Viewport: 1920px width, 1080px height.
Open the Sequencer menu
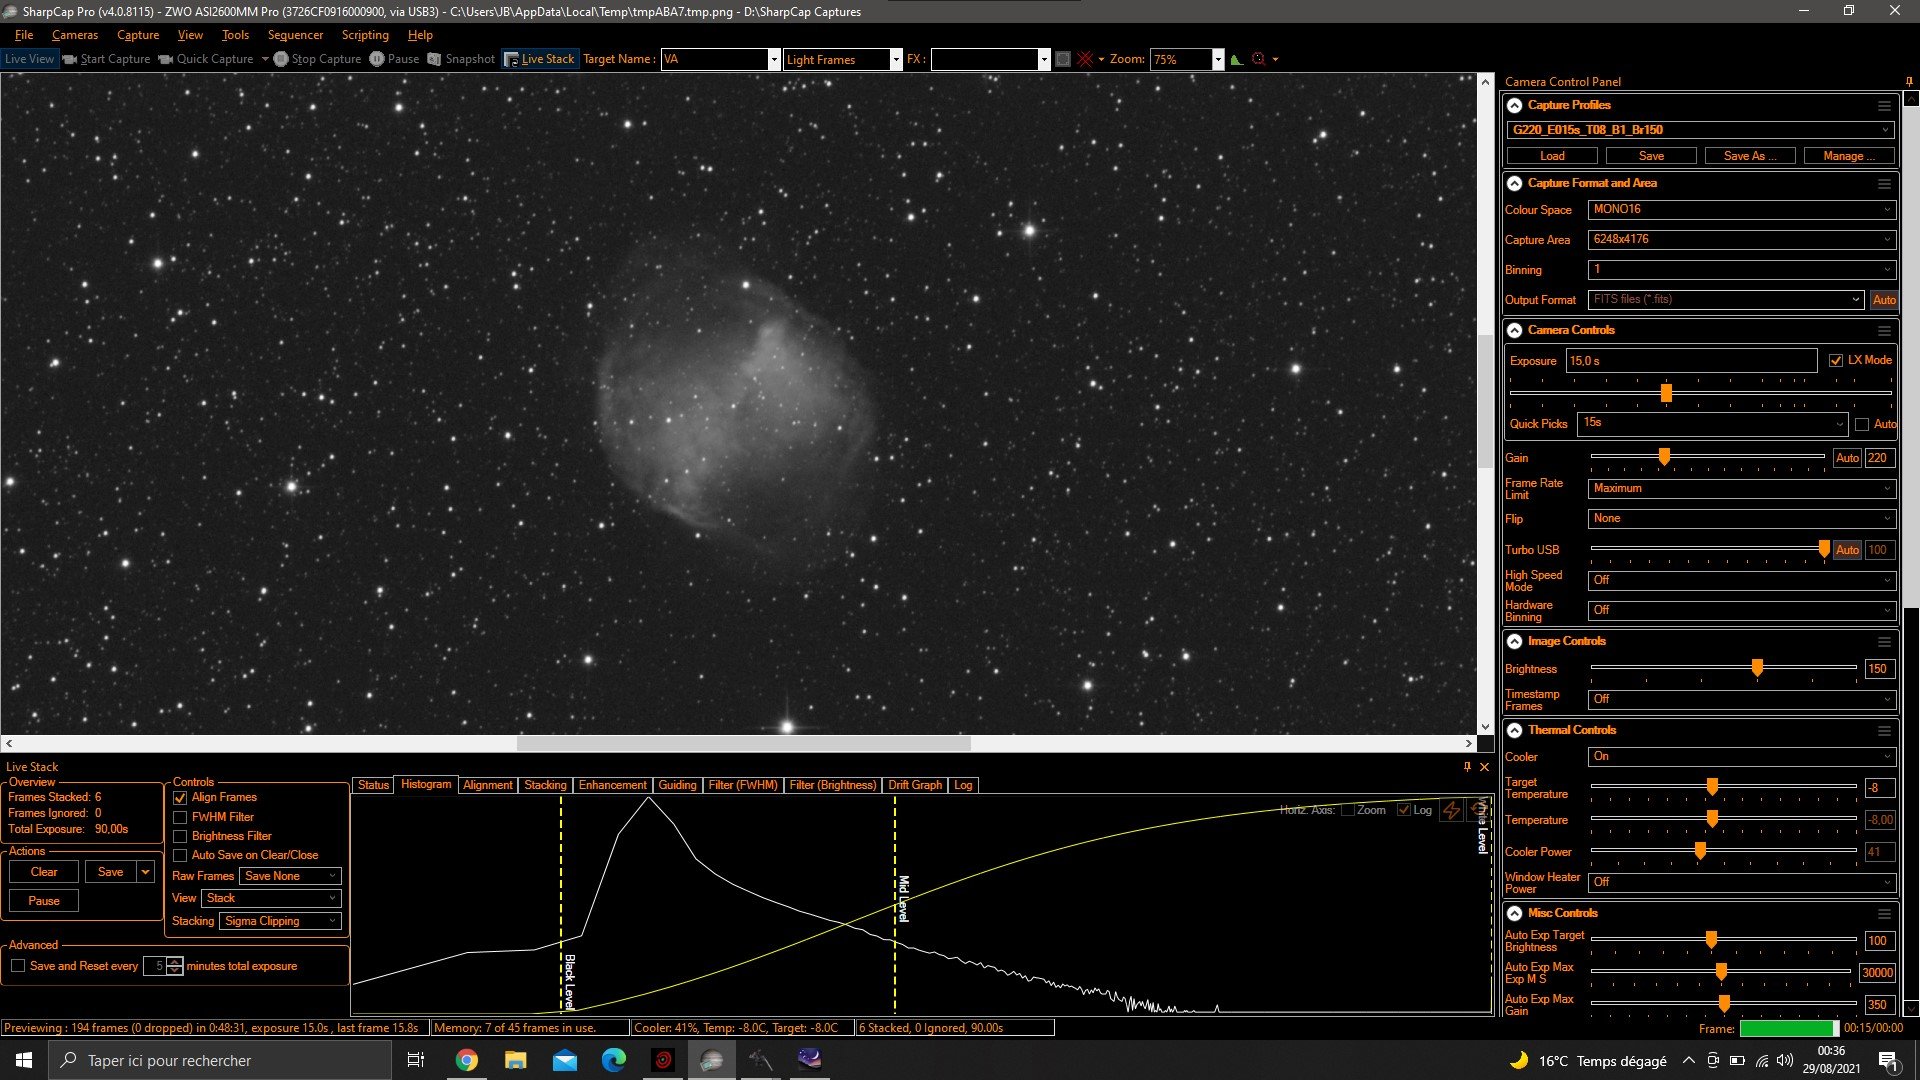click(x=295, y=35)
